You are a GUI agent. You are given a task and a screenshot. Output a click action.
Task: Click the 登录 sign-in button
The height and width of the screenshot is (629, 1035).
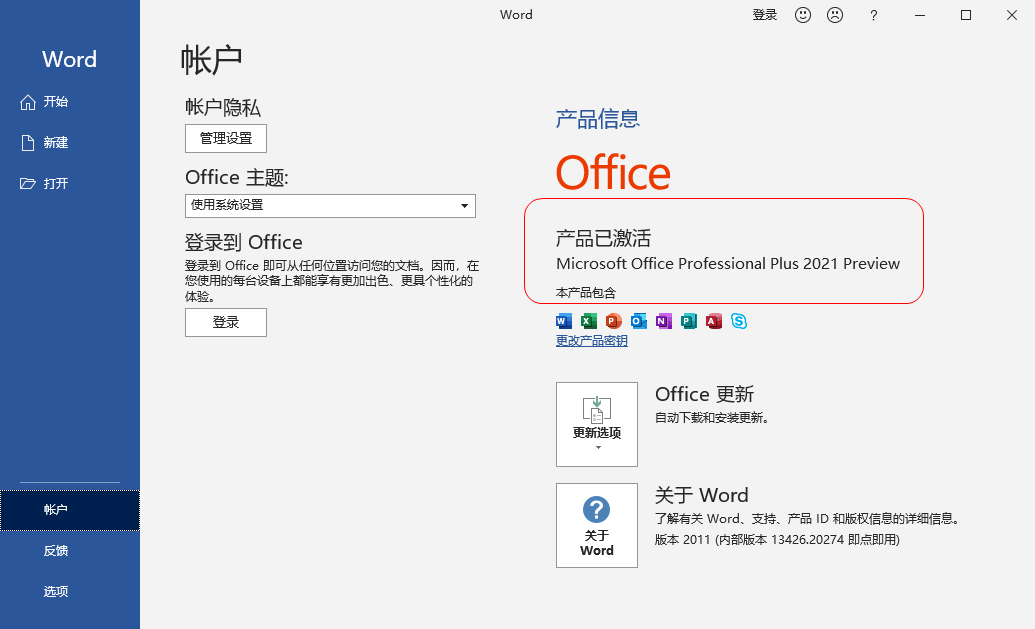pos(225,322)
